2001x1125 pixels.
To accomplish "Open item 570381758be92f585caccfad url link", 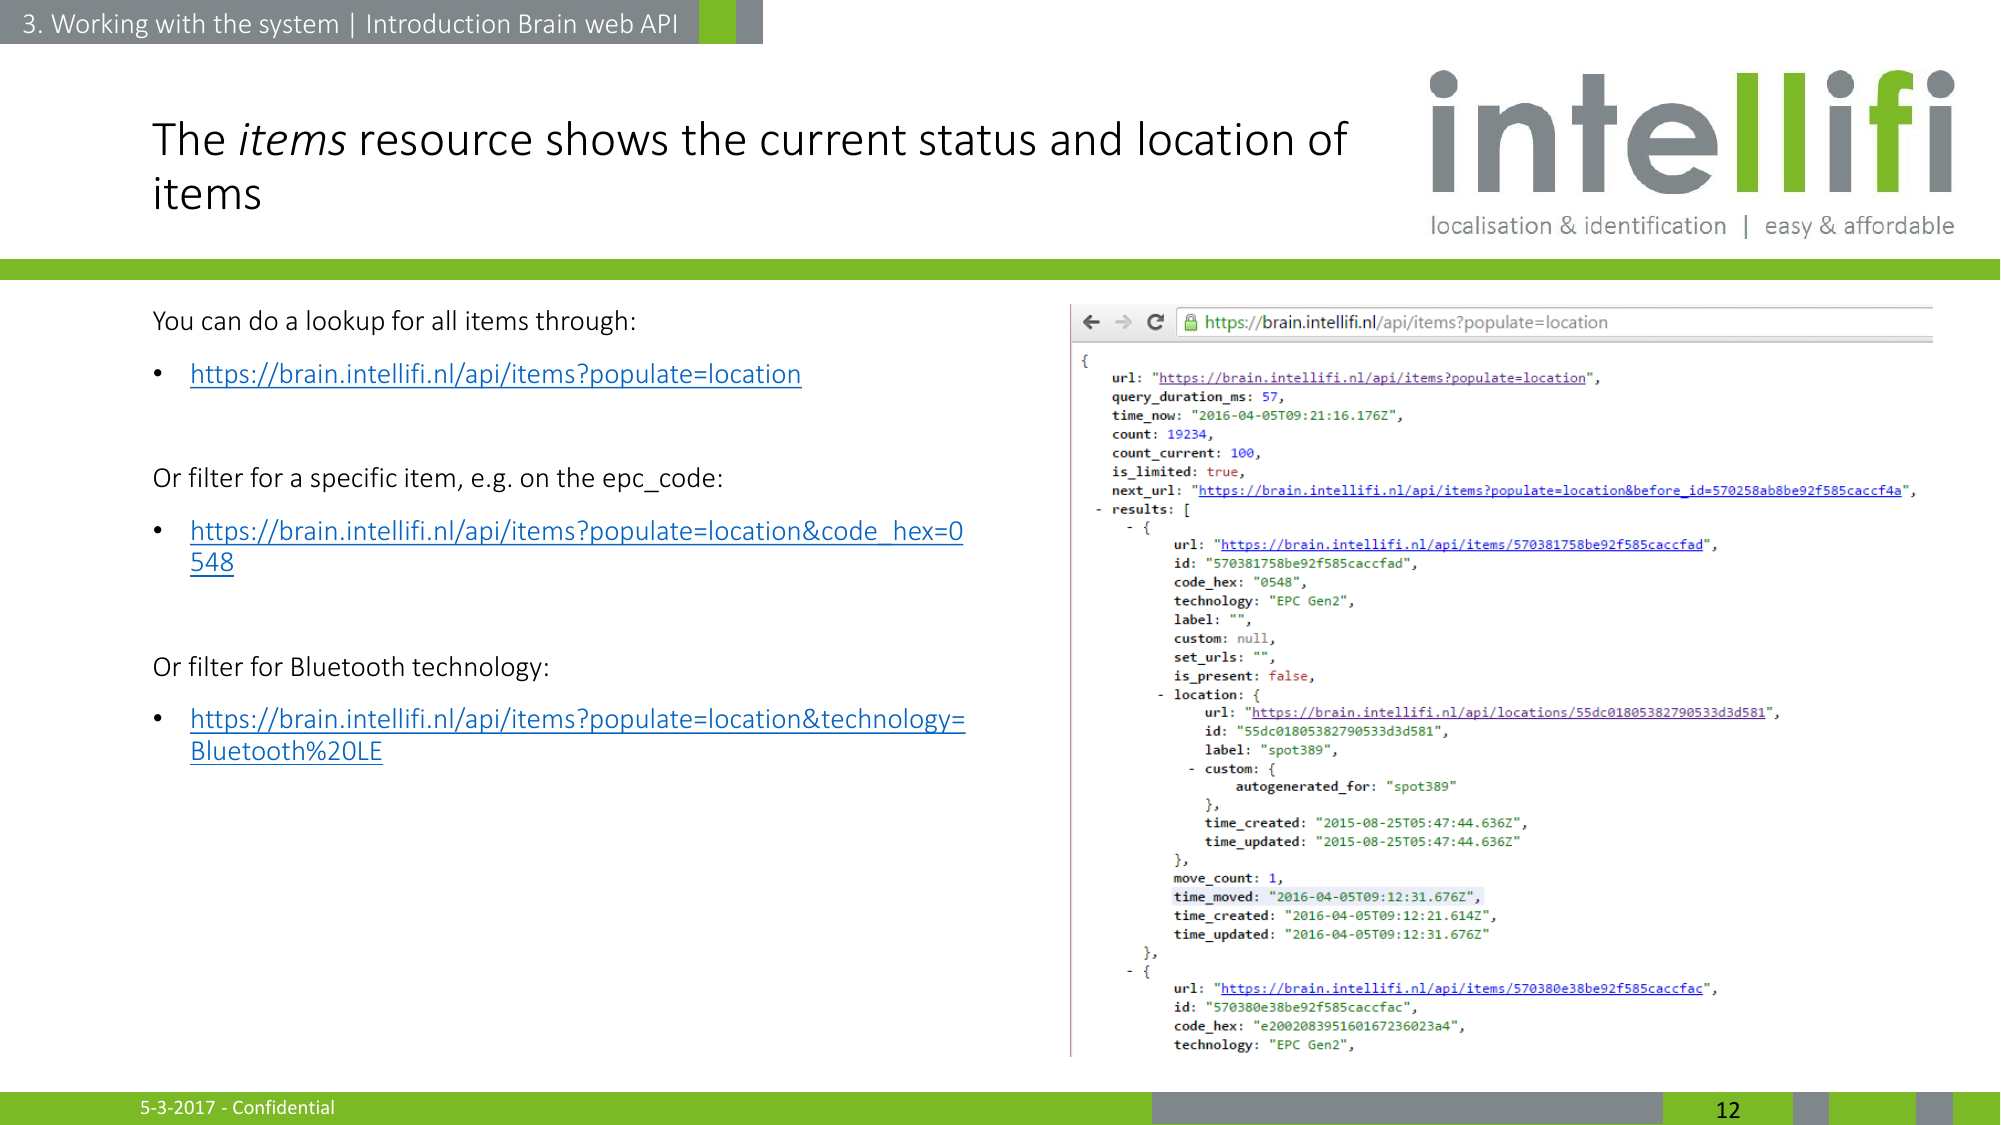I will (x=1461, y=545).
